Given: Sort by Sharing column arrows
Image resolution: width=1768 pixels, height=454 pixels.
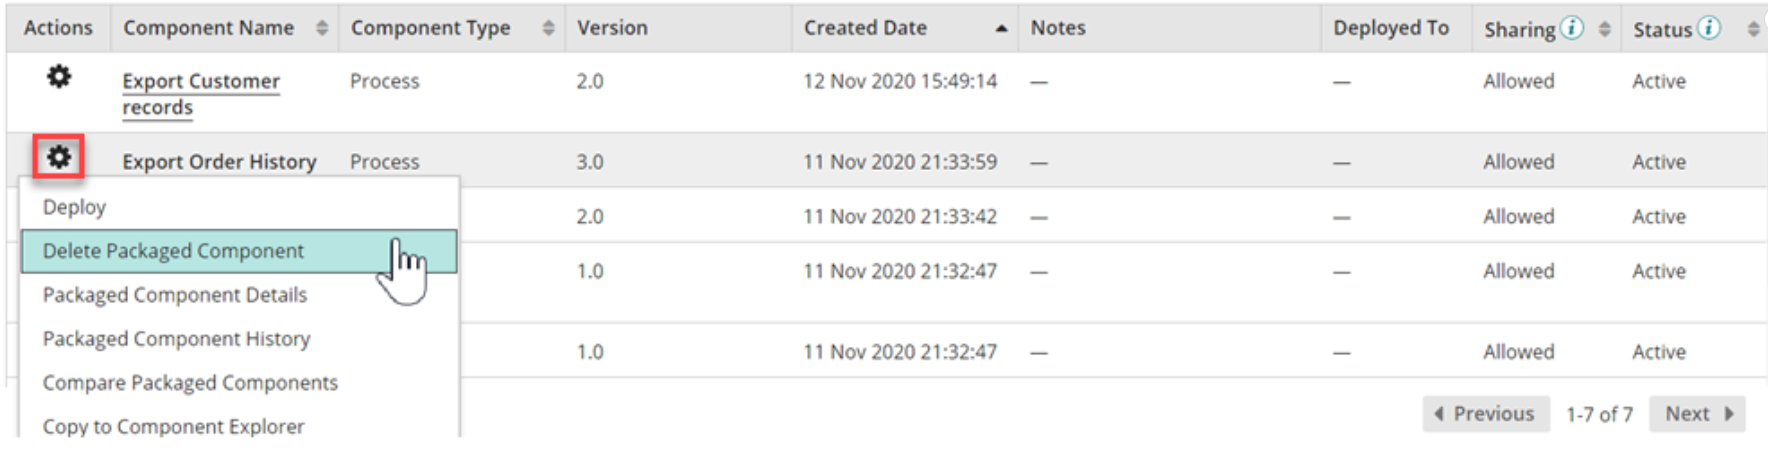Looking at the screenshot, I should [x=1604, y=29].
